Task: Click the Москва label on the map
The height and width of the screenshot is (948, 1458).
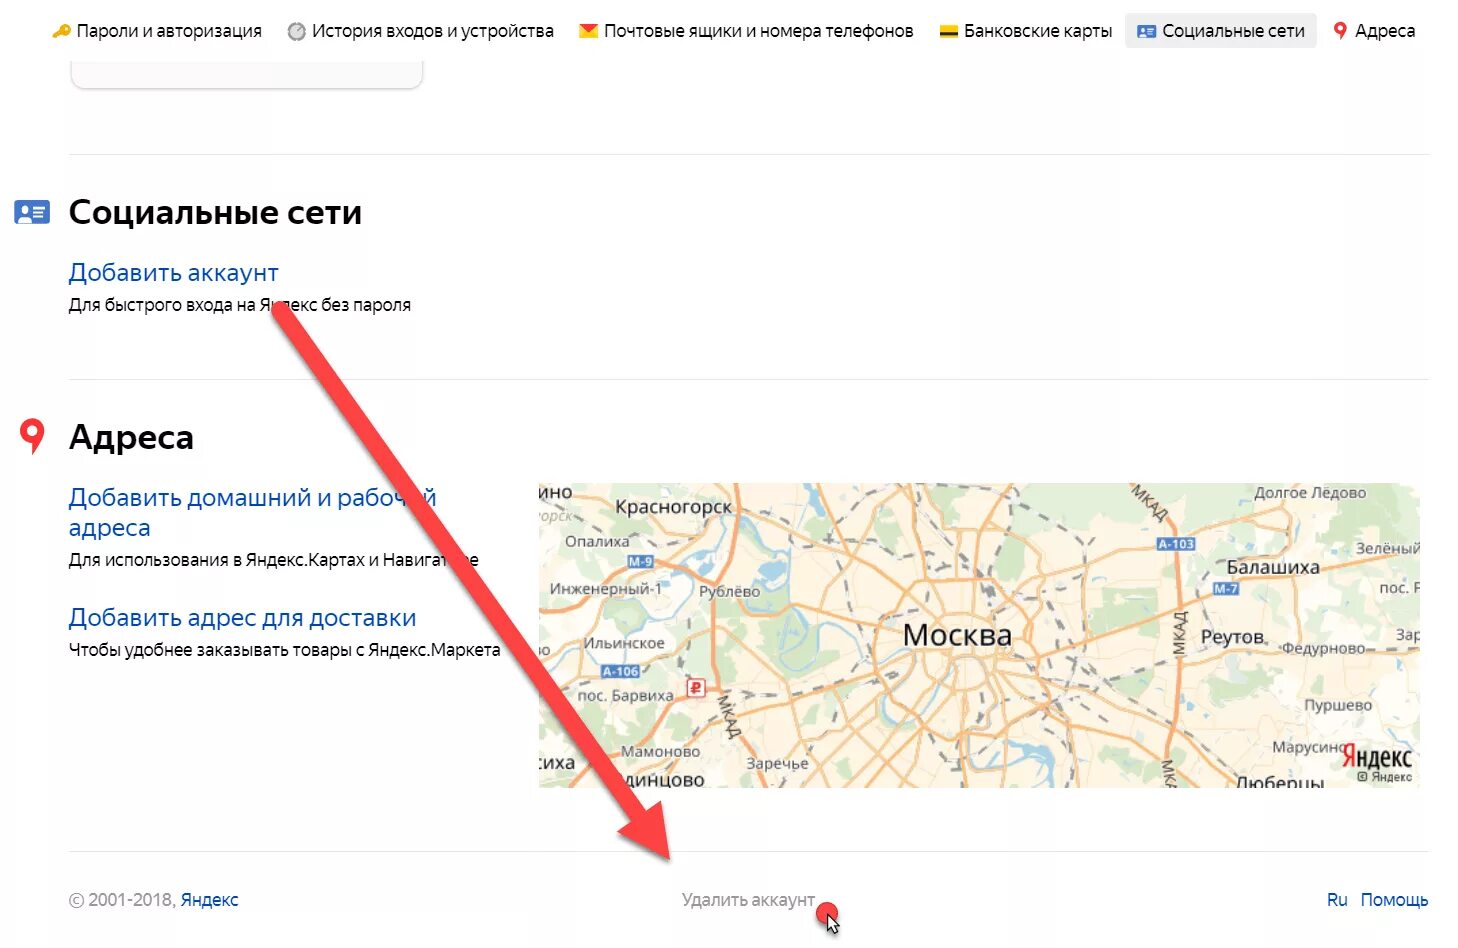Action: click(957, 635)
